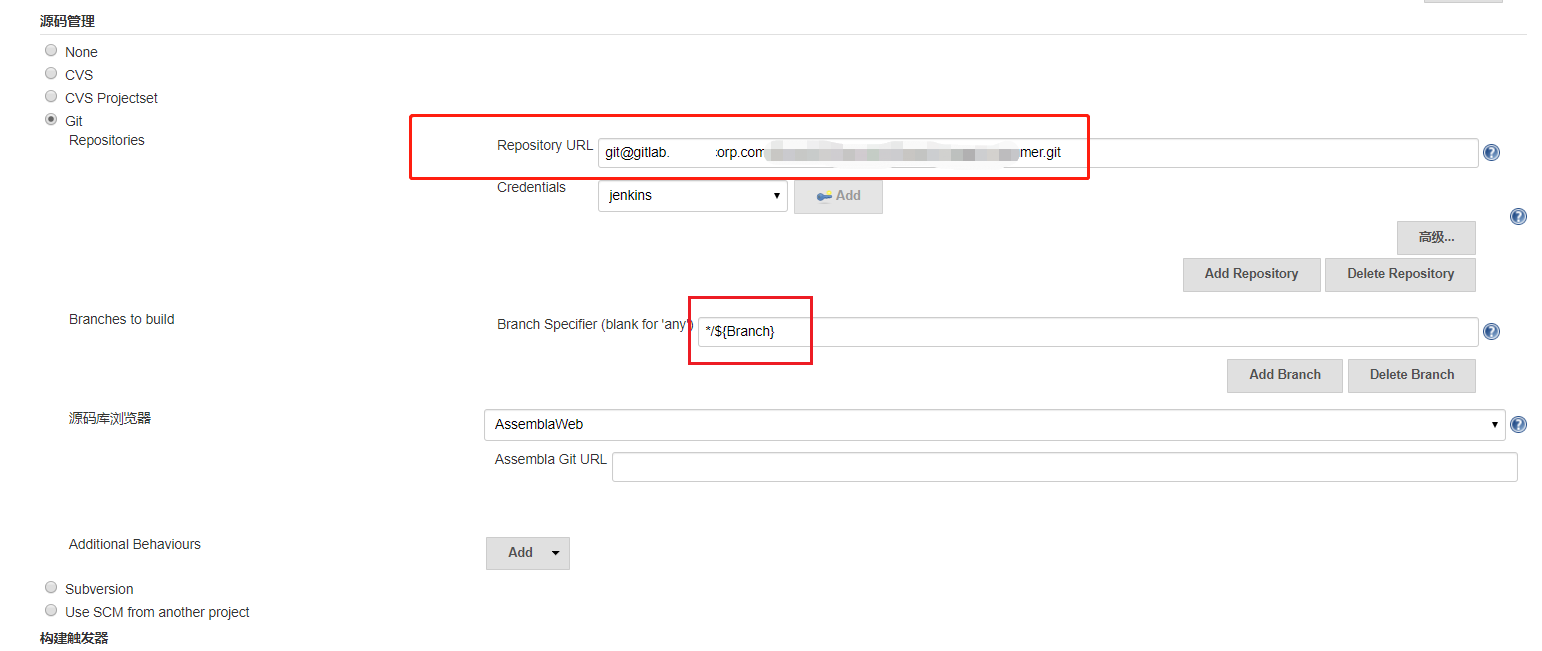Click the Credentials label
Viewport: 1542px width, 651px height.
(531, 188)
